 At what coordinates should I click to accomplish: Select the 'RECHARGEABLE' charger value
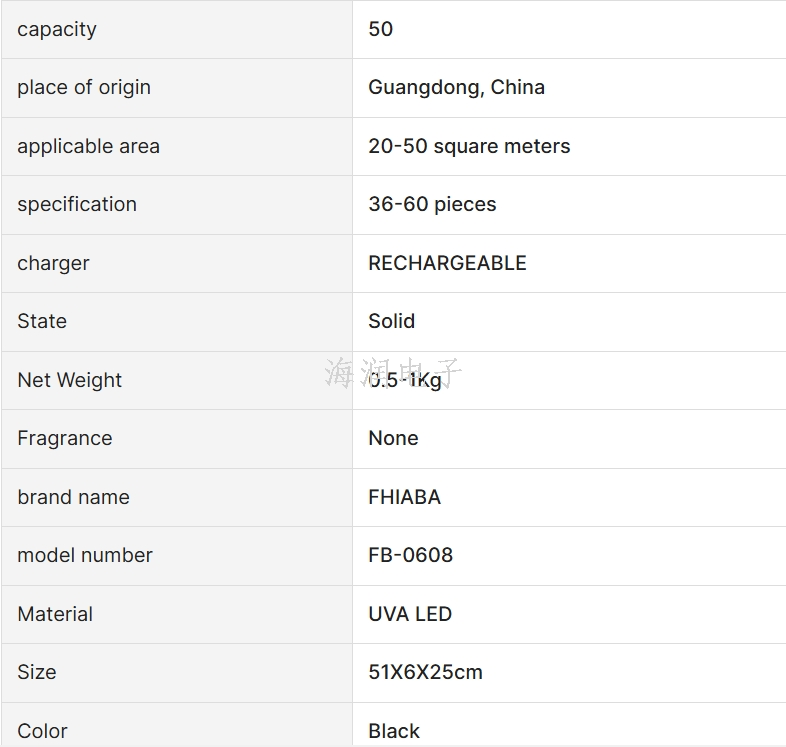coord(447,263)
